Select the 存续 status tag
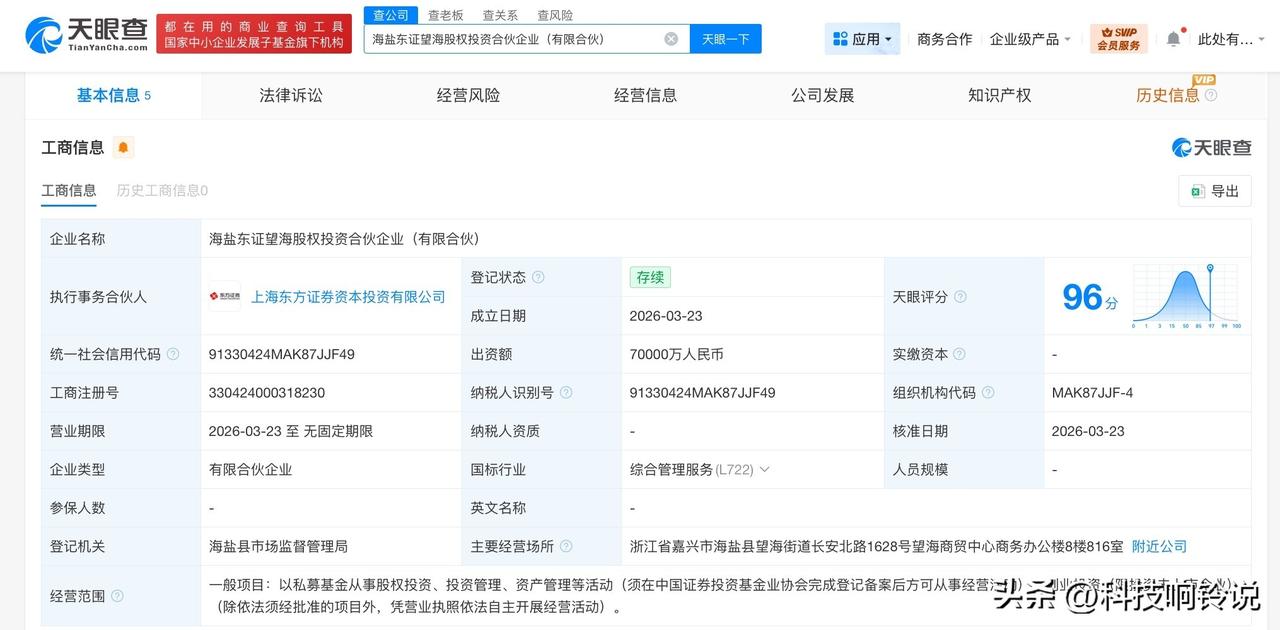 (x=649, y=277)
